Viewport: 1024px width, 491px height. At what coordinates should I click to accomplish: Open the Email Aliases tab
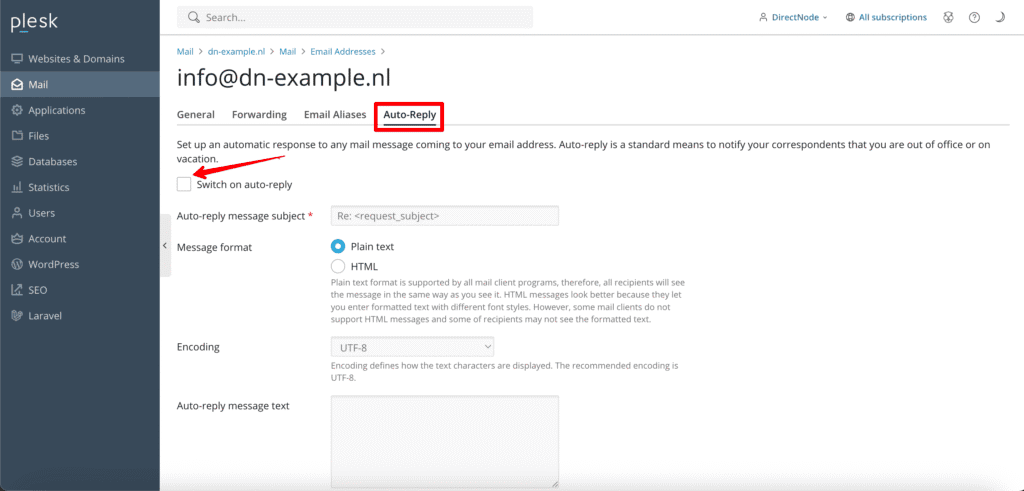click(x=335, y=115)
